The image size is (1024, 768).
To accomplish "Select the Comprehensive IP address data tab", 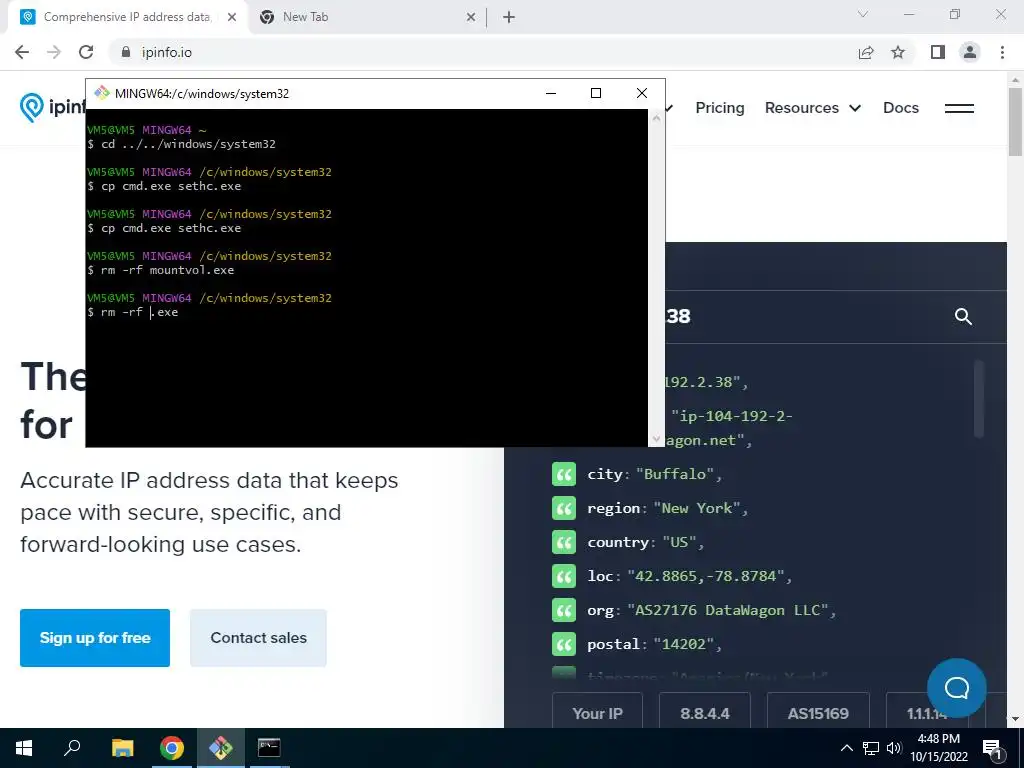I will 127,17.
